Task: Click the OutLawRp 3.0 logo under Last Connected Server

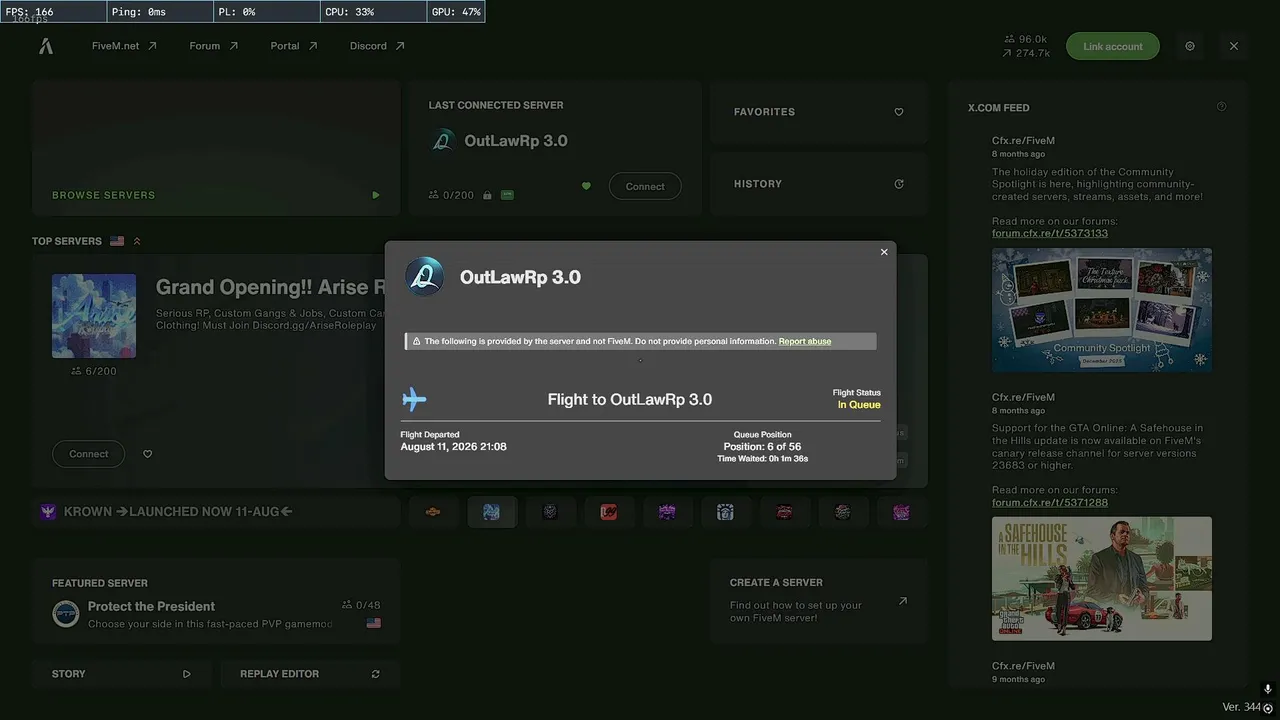Action: point(443,141)
